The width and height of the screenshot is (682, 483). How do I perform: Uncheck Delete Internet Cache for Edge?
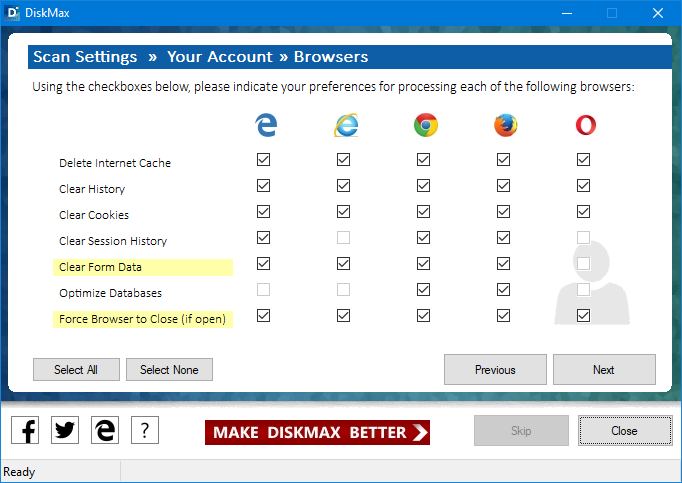click(263, 160)
